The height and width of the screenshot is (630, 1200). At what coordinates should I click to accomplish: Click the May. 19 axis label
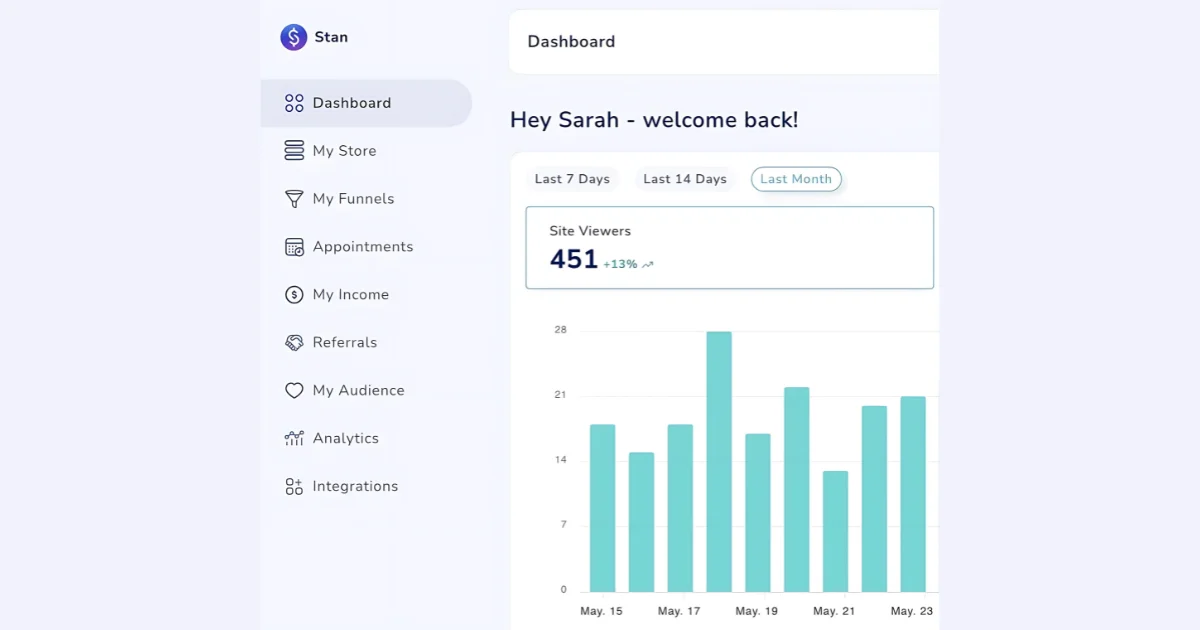(x=757, y=611)
